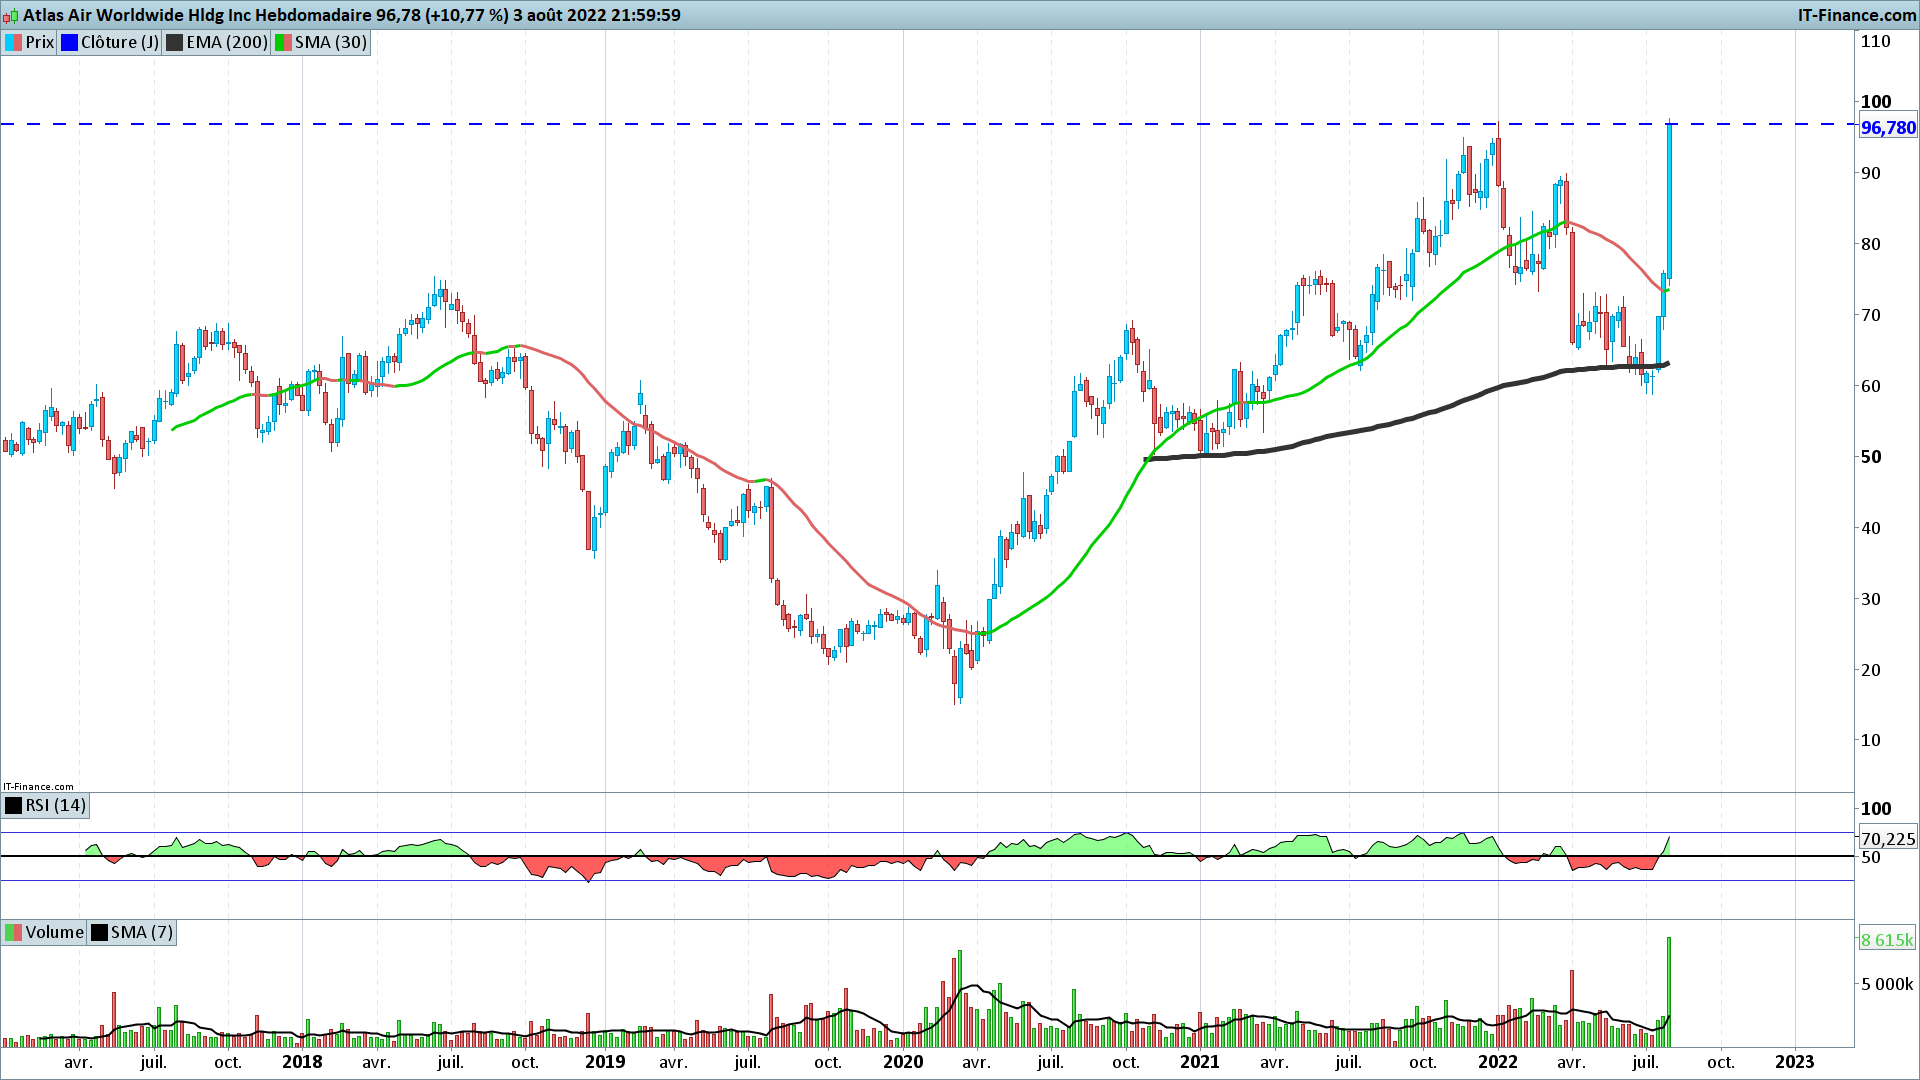Click the blue Clôture color square
The image size is (1920, 1080).
pos(69,43)
